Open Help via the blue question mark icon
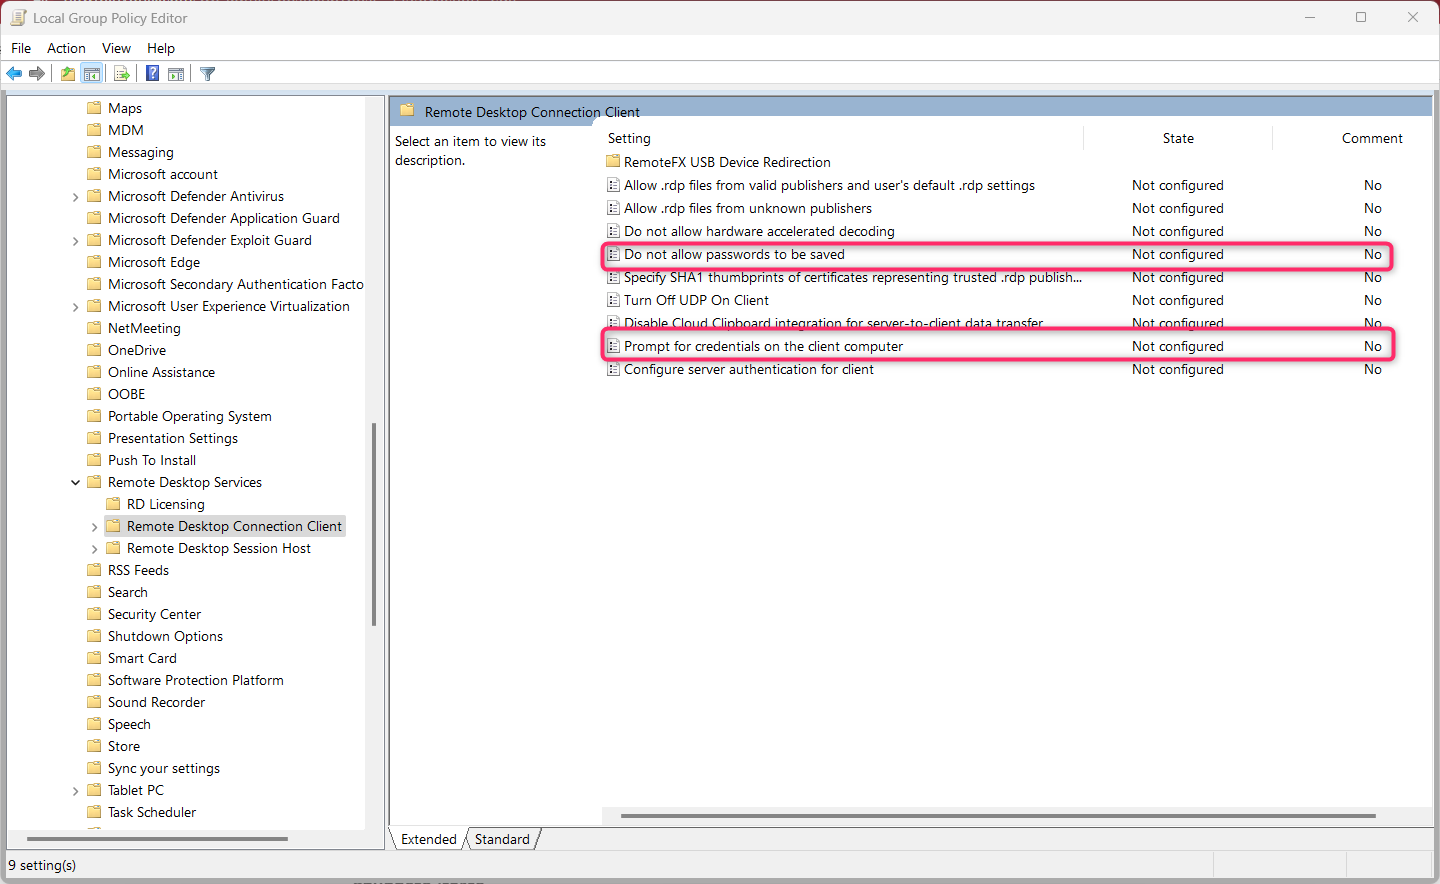Viewport: 1440px width, 884px height. [152, 73]
